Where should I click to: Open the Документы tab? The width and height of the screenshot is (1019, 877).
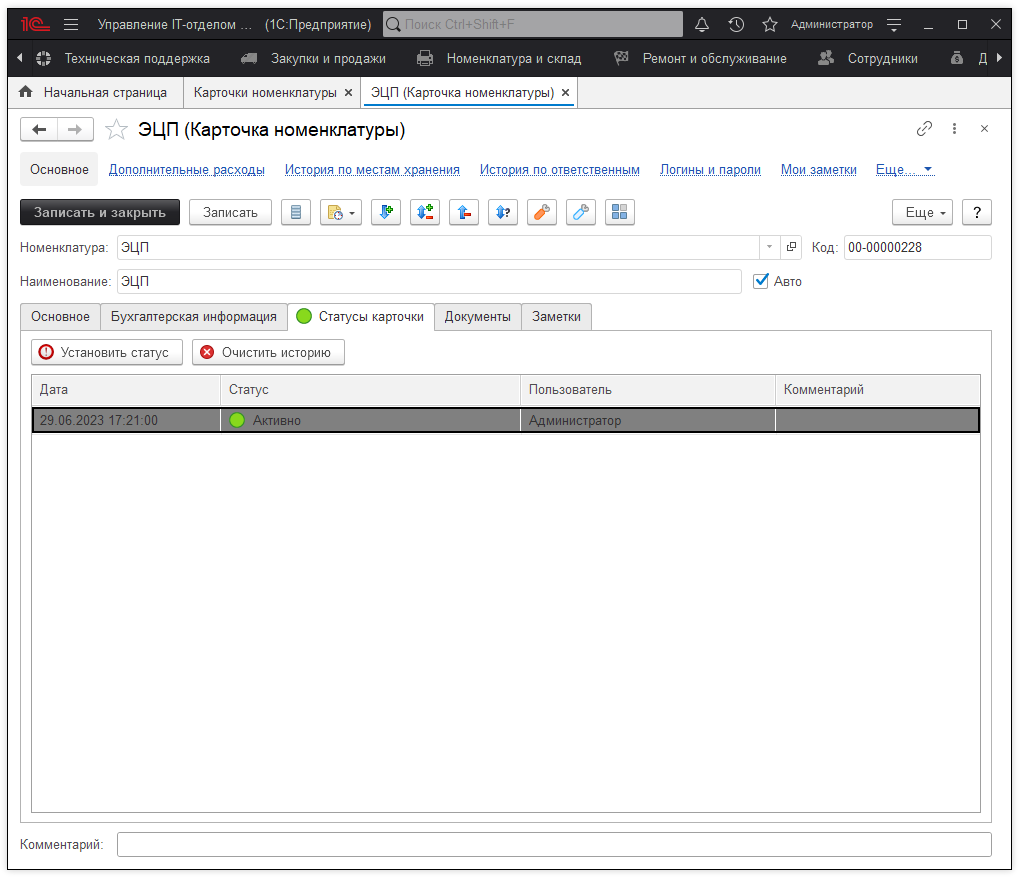tap(477, 317)
